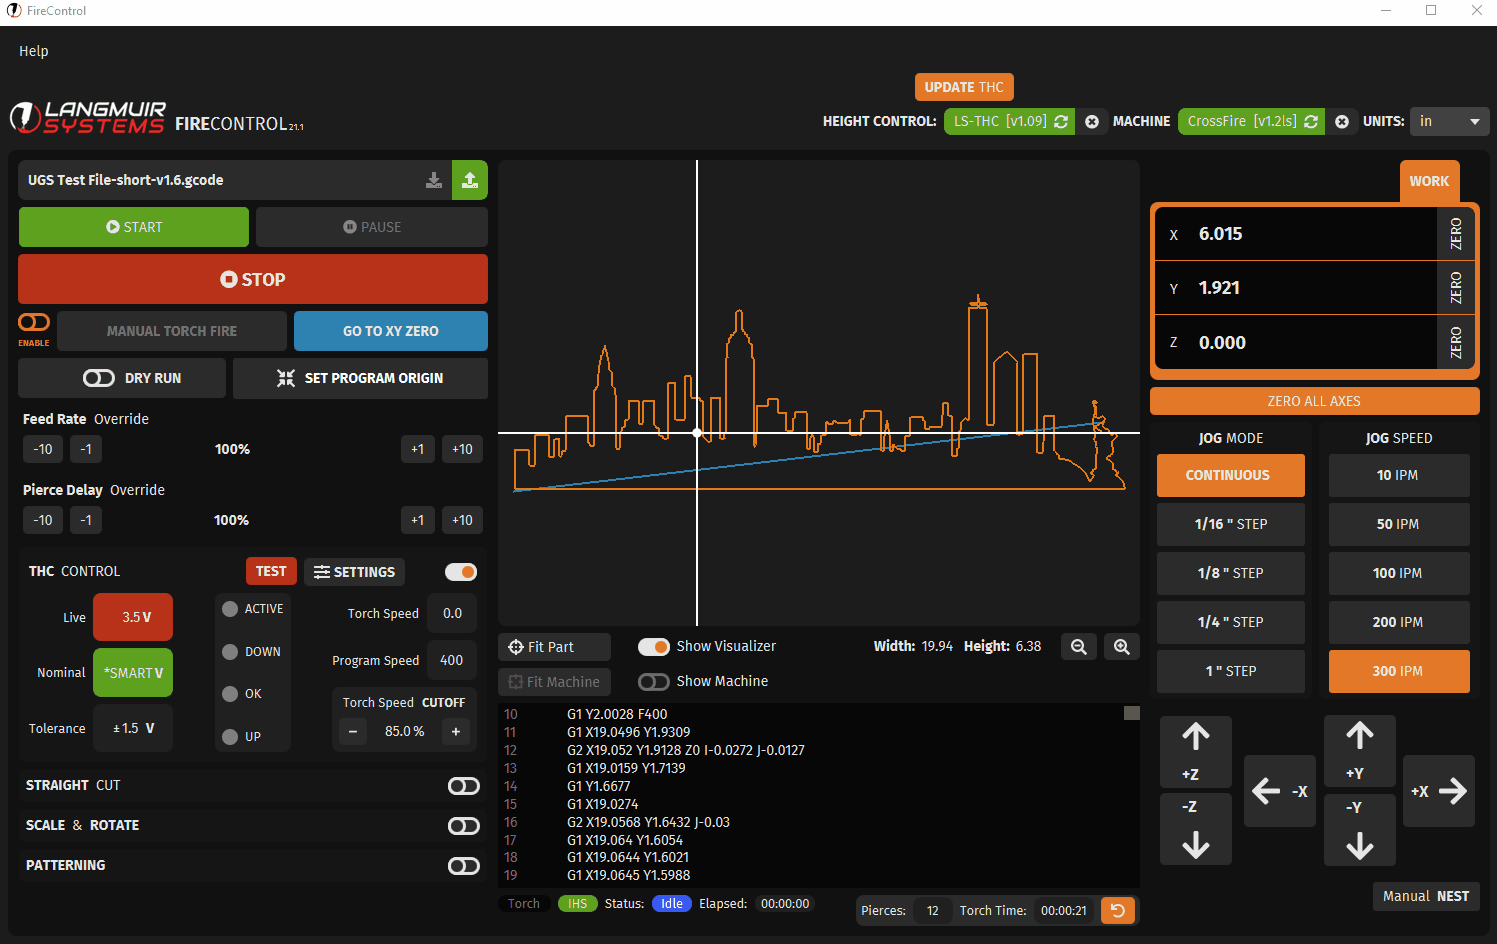1497x944 pixels.
Task: Click the Tolerance ±1.5 V field
Action: (133, 728)
